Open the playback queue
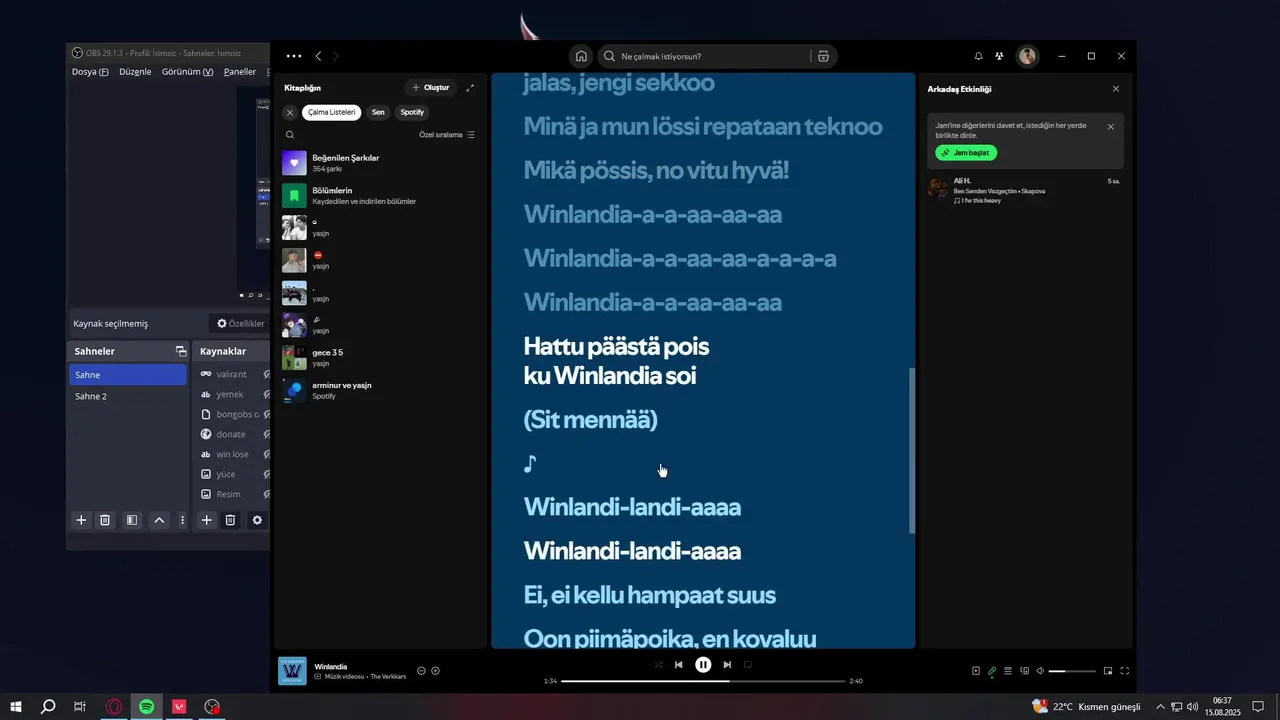Image resolution: width=1280 pixels, height=720 pixels. point(1008,671)
